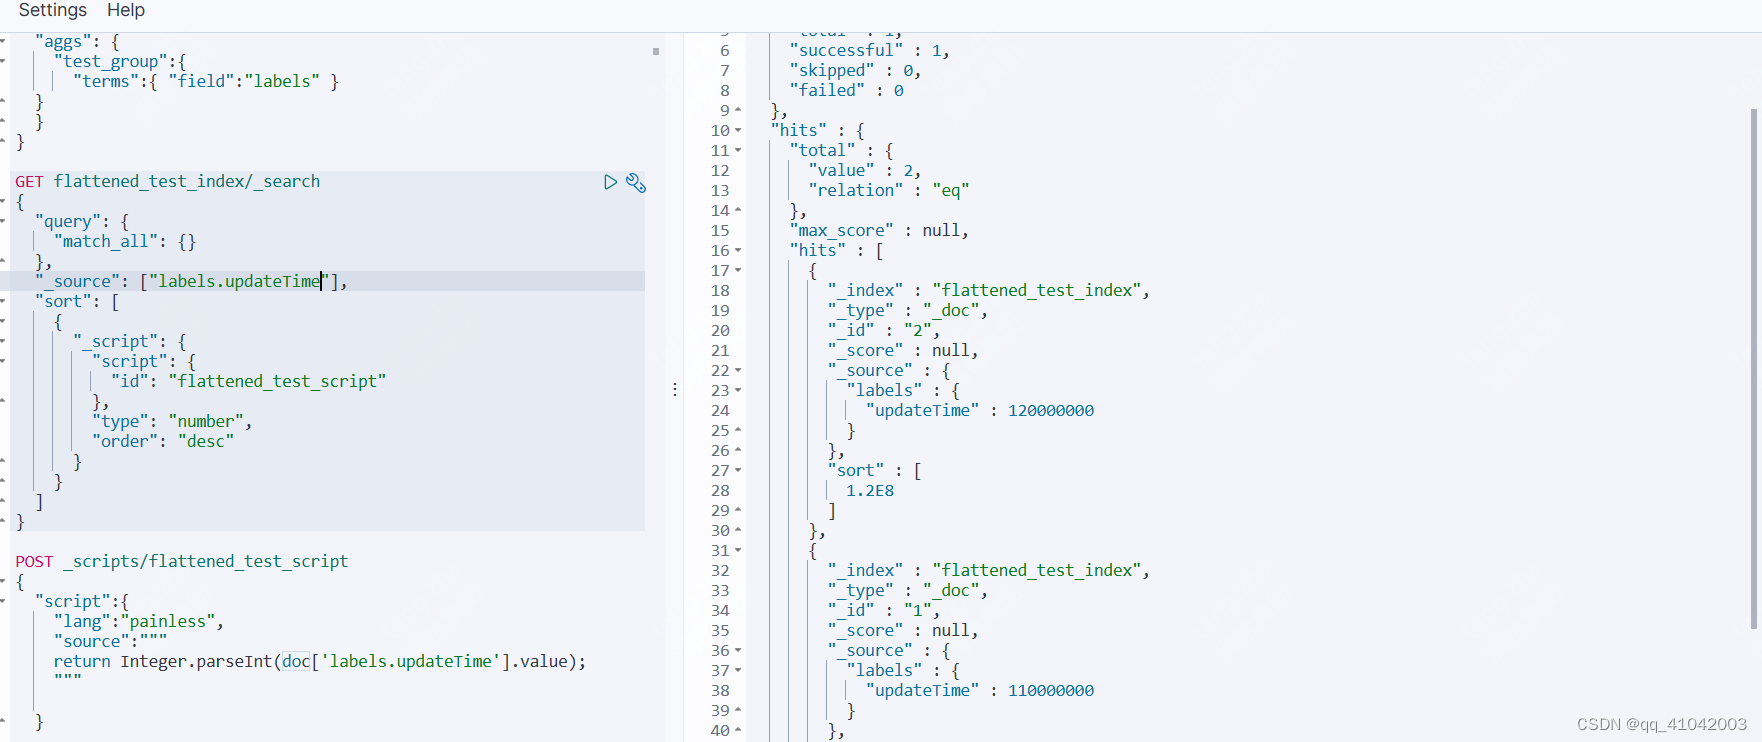Place cursor in the "_source" labels.updateTime line

tap(191, 281)
